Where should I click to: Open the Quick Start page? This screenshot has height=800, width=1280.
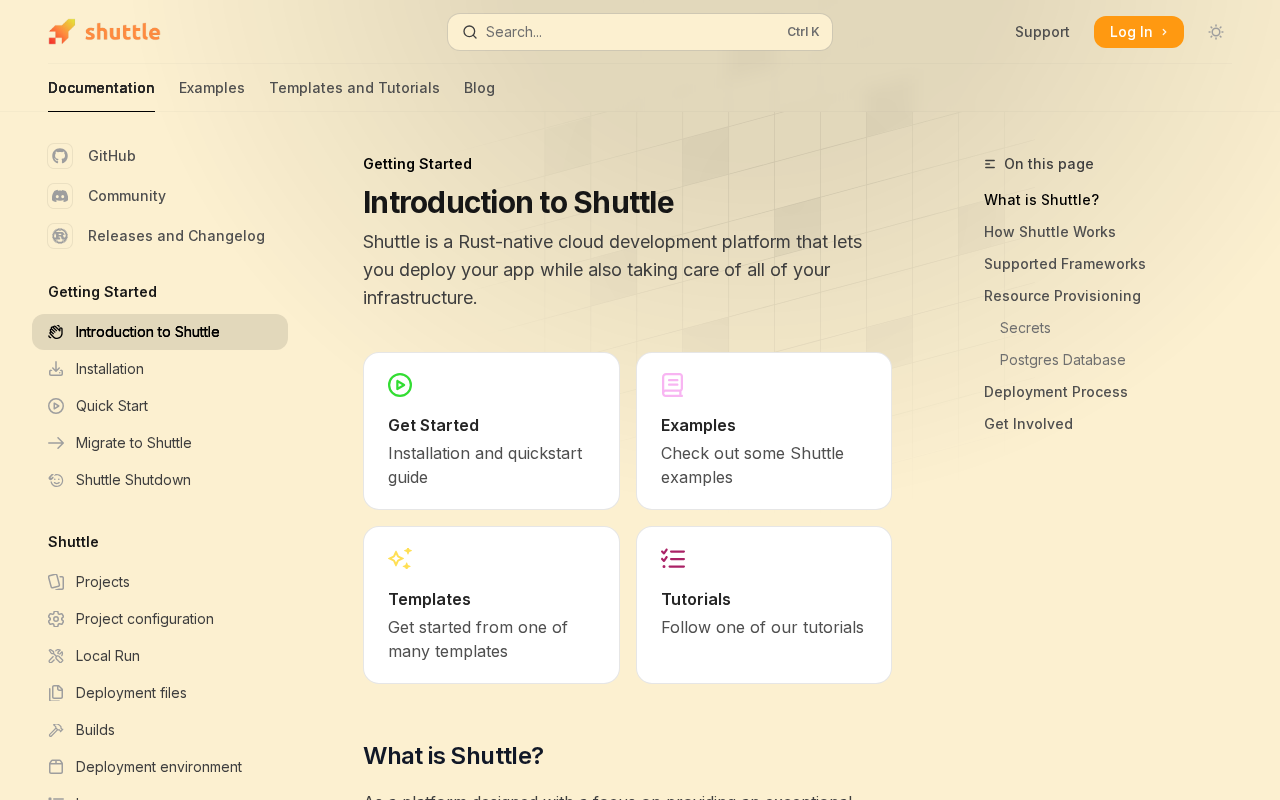[x=160, y=406]
